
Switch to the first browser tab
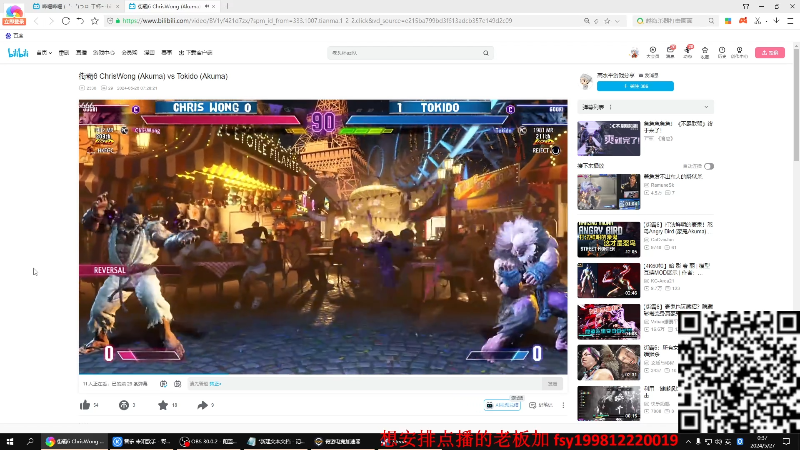[x=74, y=6]
